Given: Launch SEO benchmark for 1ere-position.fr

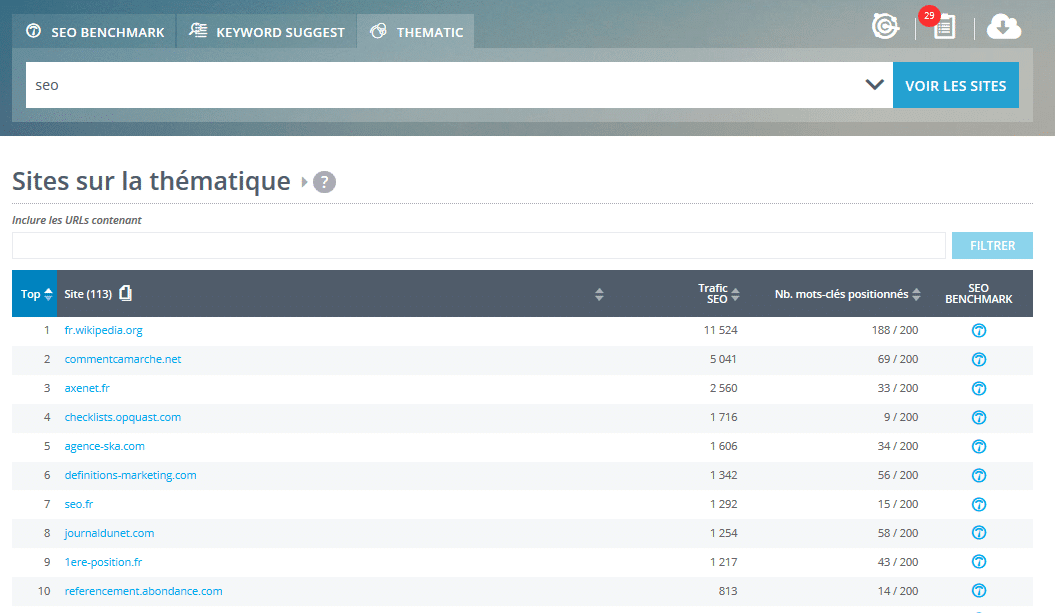Looking at the screenshot, I should [978, 562].
